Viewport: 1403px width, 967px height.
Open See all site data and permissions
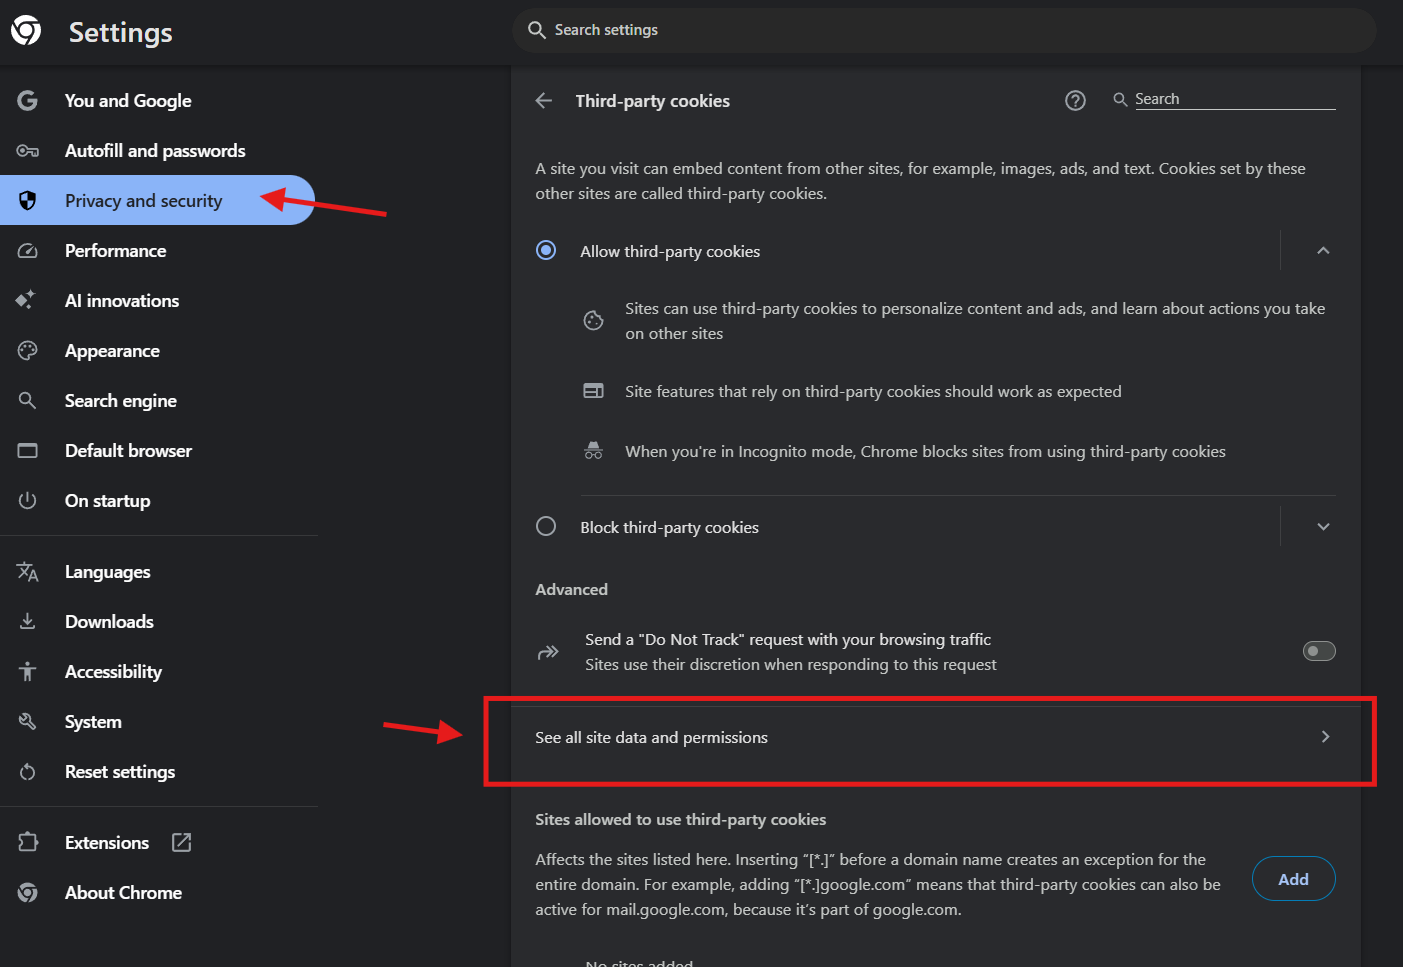coord(930,738)
